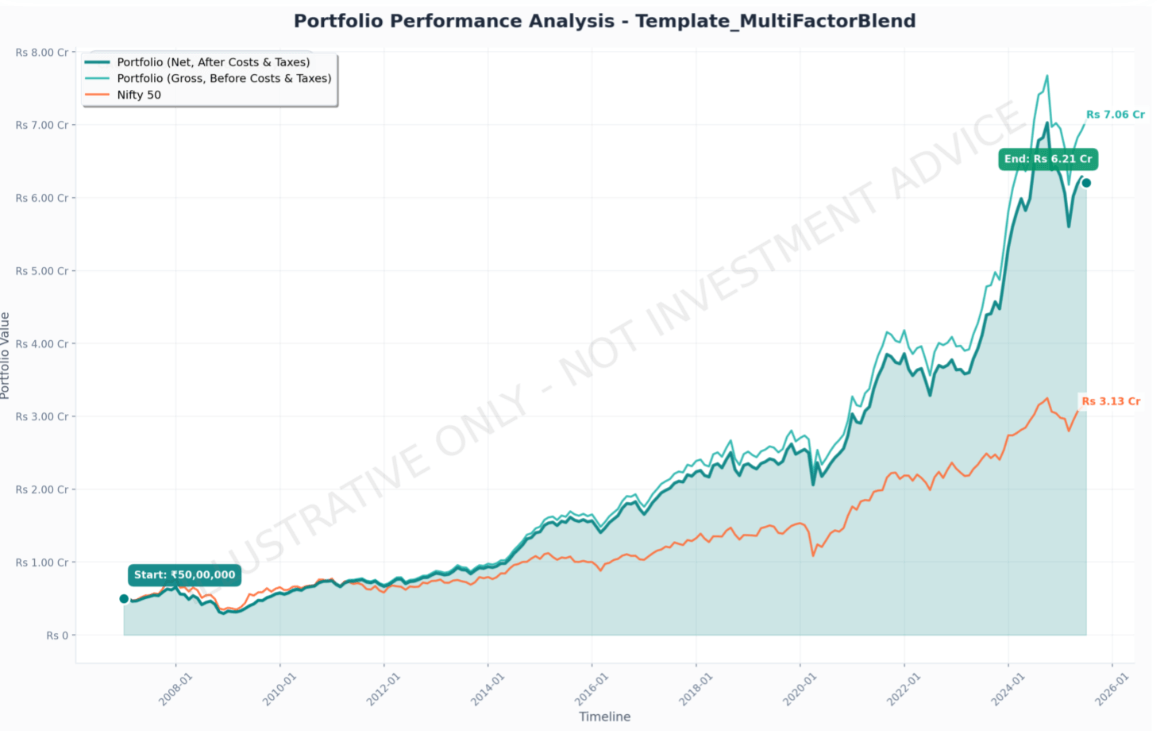Click the Start ₹50,00,000 annotation box

184,575
